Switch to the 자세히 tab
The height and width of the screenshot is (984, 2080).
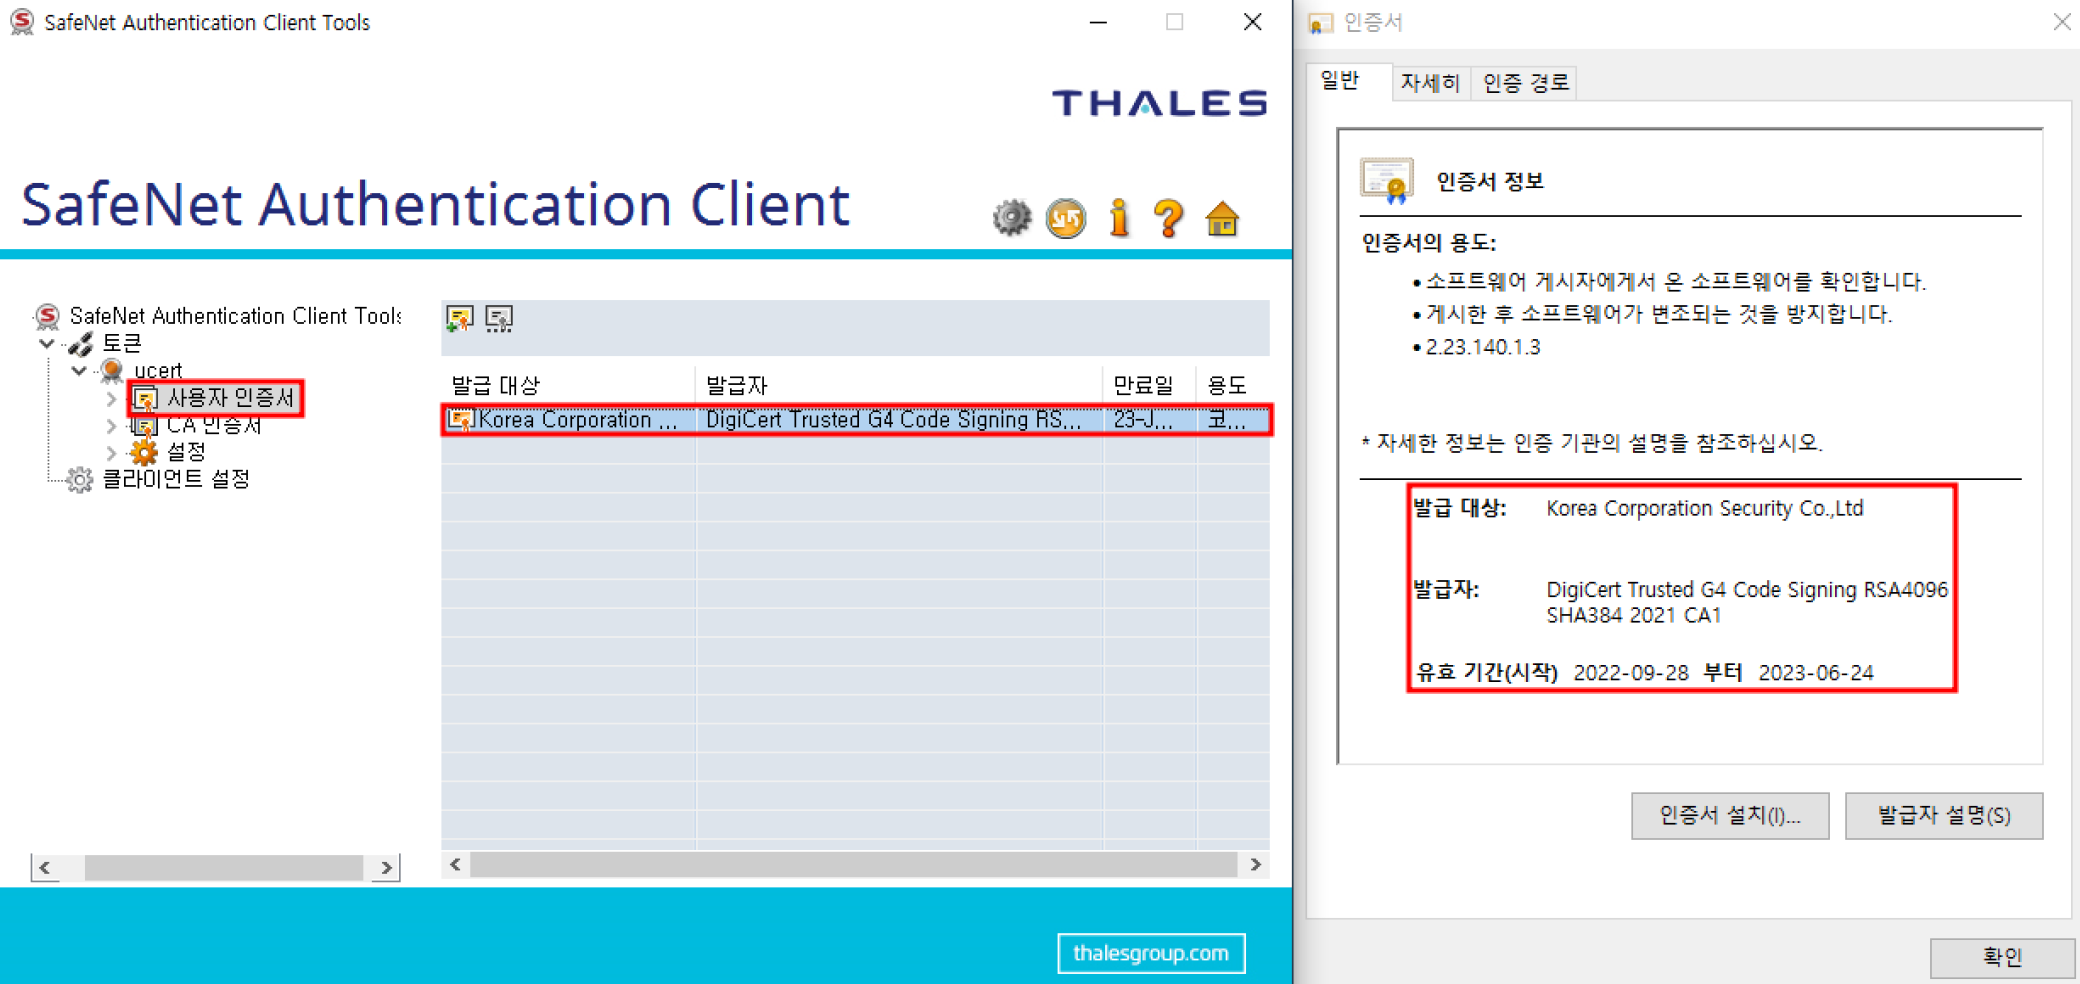tap(1430, 82)
